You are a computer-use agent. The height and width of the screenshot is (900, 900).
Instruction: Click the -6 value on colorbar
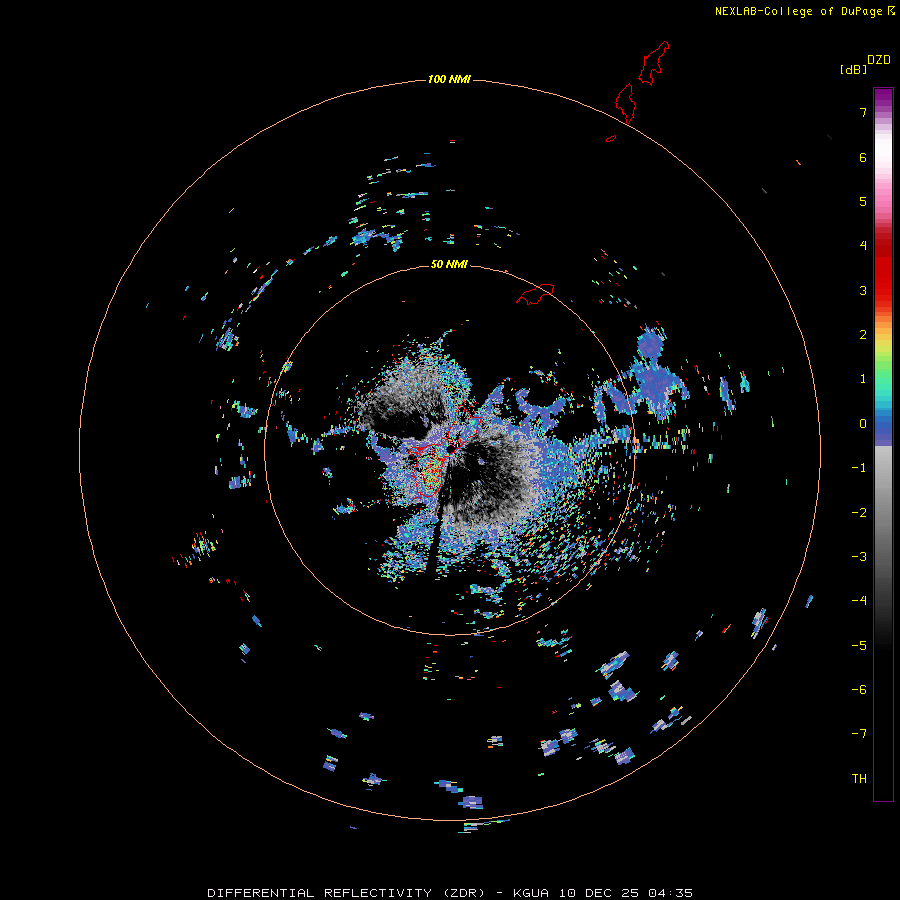tap(859, 690)
